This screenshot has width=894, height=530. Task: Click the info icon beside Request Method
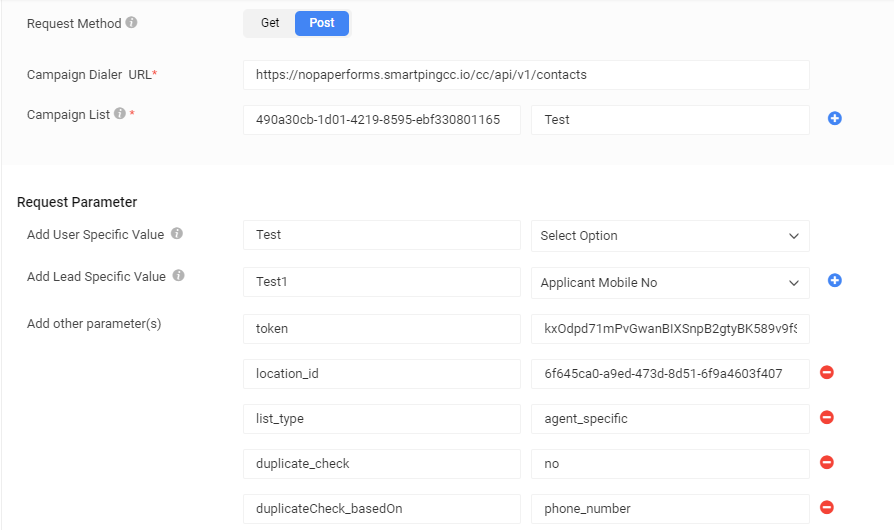132,23
